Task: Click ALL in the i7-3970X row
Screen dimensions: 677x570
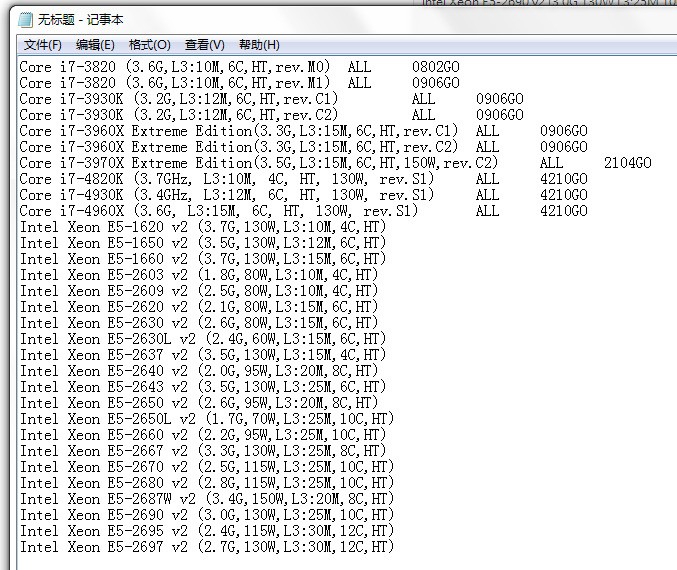Action: click(x=551, y=163)
